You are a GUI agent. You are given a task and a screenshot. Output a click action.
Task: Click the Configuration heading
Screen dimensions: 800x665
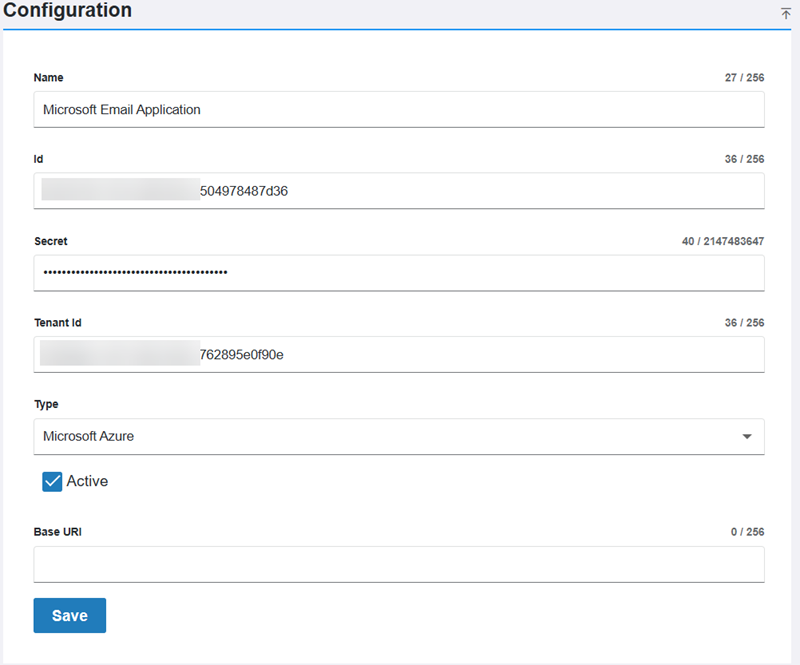click(68, 10)
